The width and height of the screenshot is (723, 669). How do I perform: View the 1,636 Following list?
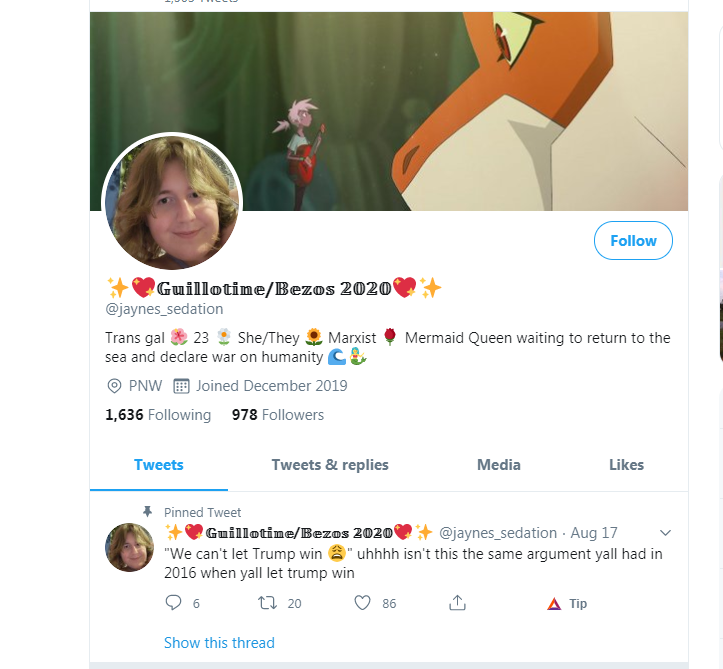(158, 415)
